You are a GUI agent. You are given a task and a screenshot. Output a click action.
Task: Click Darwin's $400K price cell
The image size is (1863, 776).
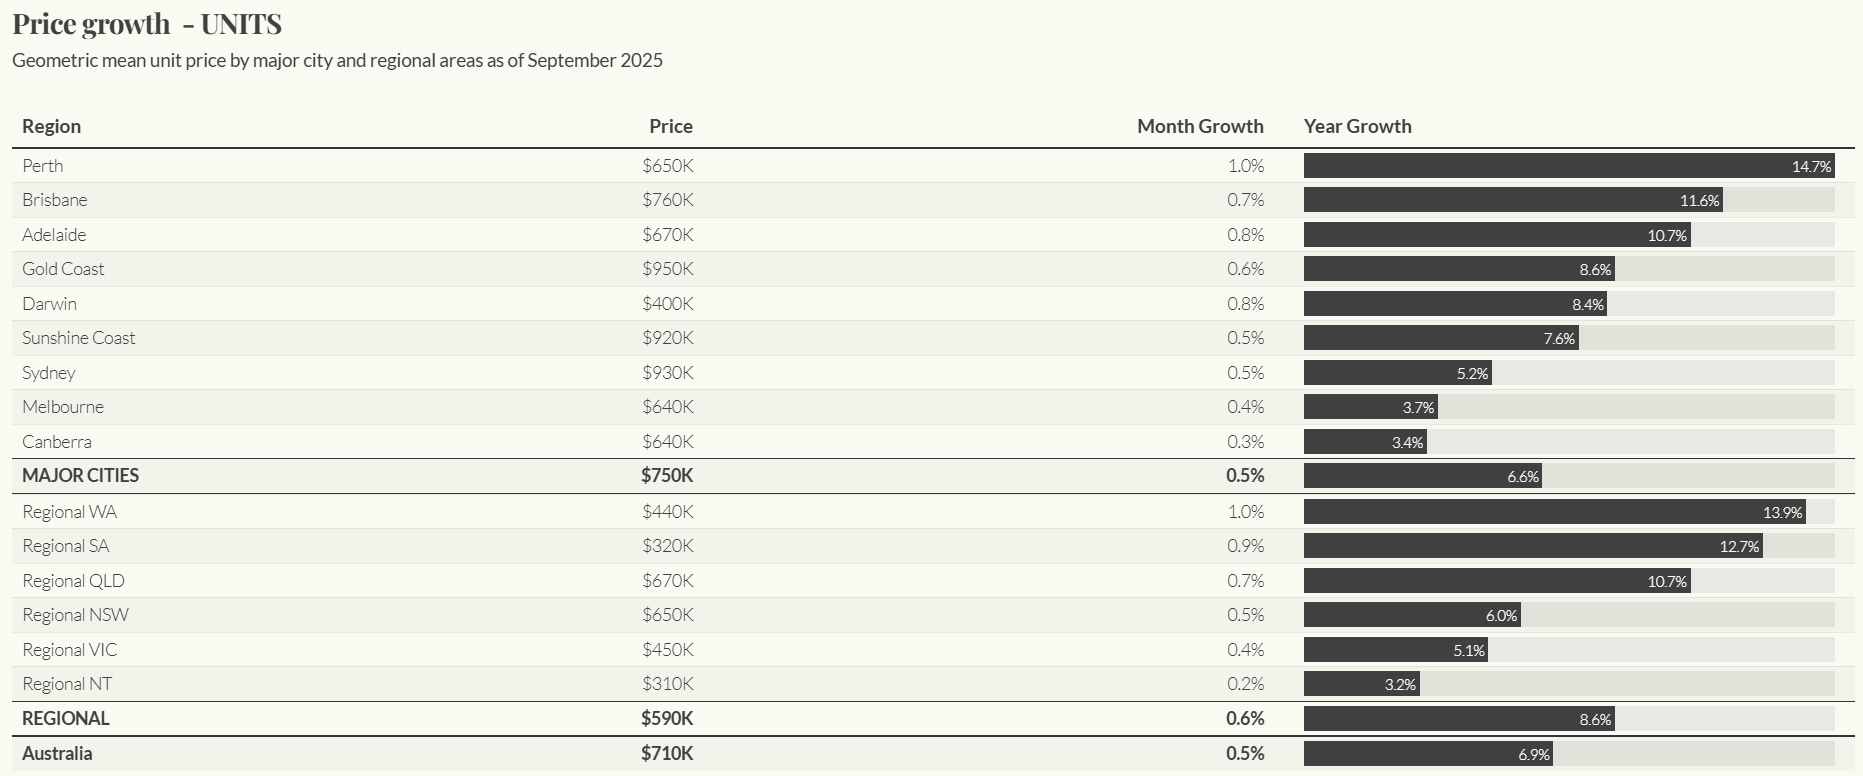click(x=667, y=304)
